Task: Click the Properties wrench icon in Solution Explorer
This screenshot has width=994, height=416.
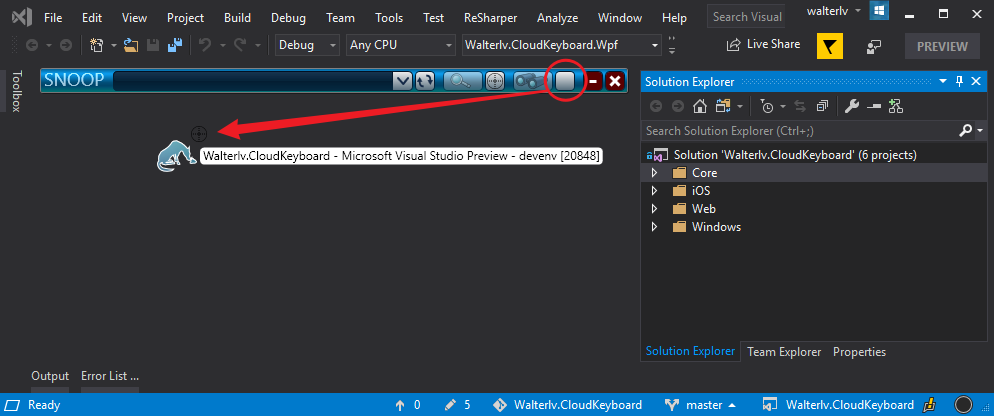Action: [851, 107]
